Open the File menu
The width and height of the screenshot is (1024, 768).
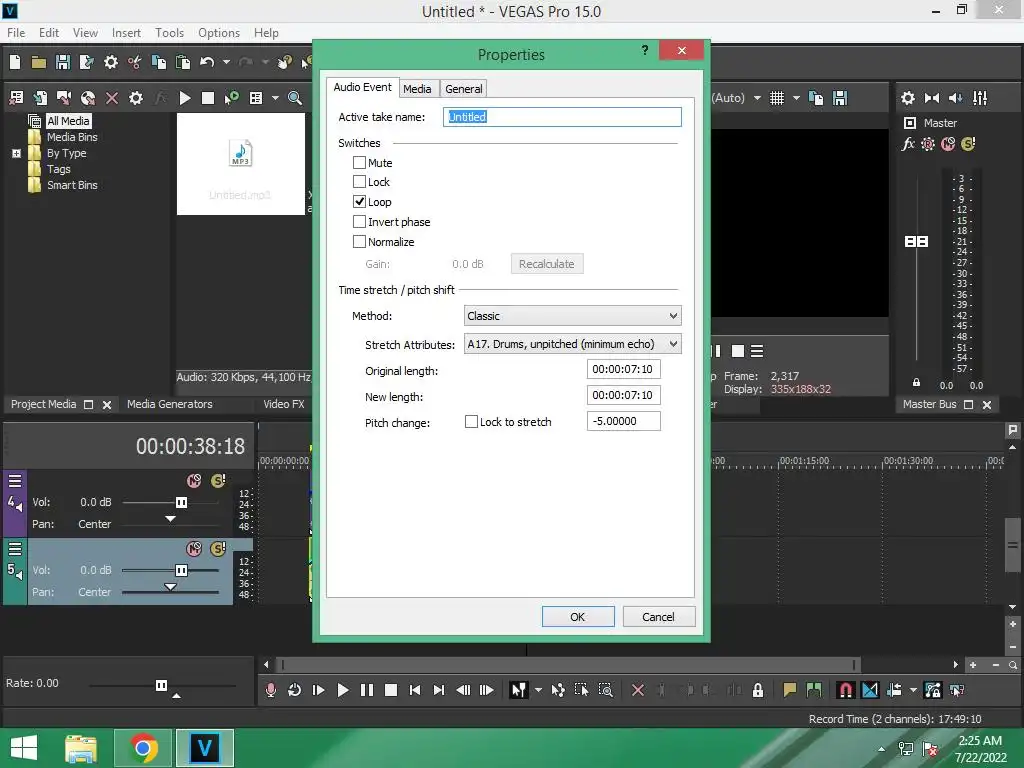(16, 33)
